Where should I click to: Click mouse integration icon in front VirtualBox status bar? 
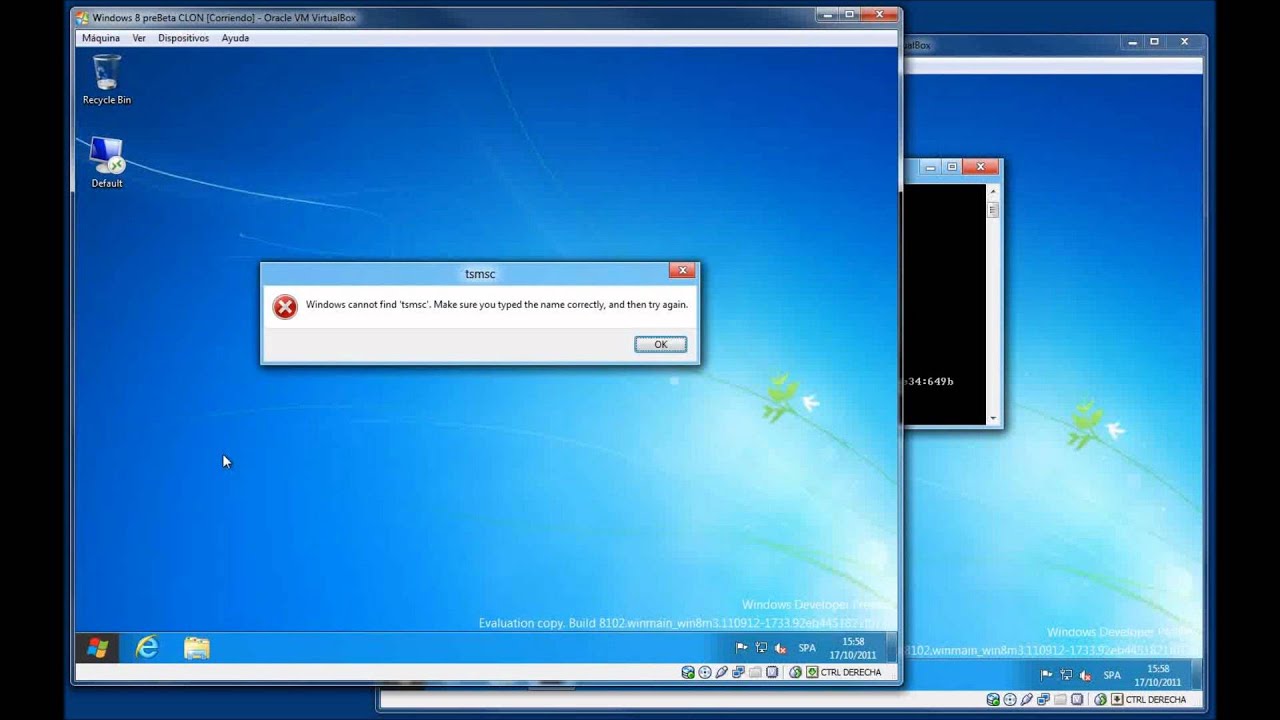[795, 672]
